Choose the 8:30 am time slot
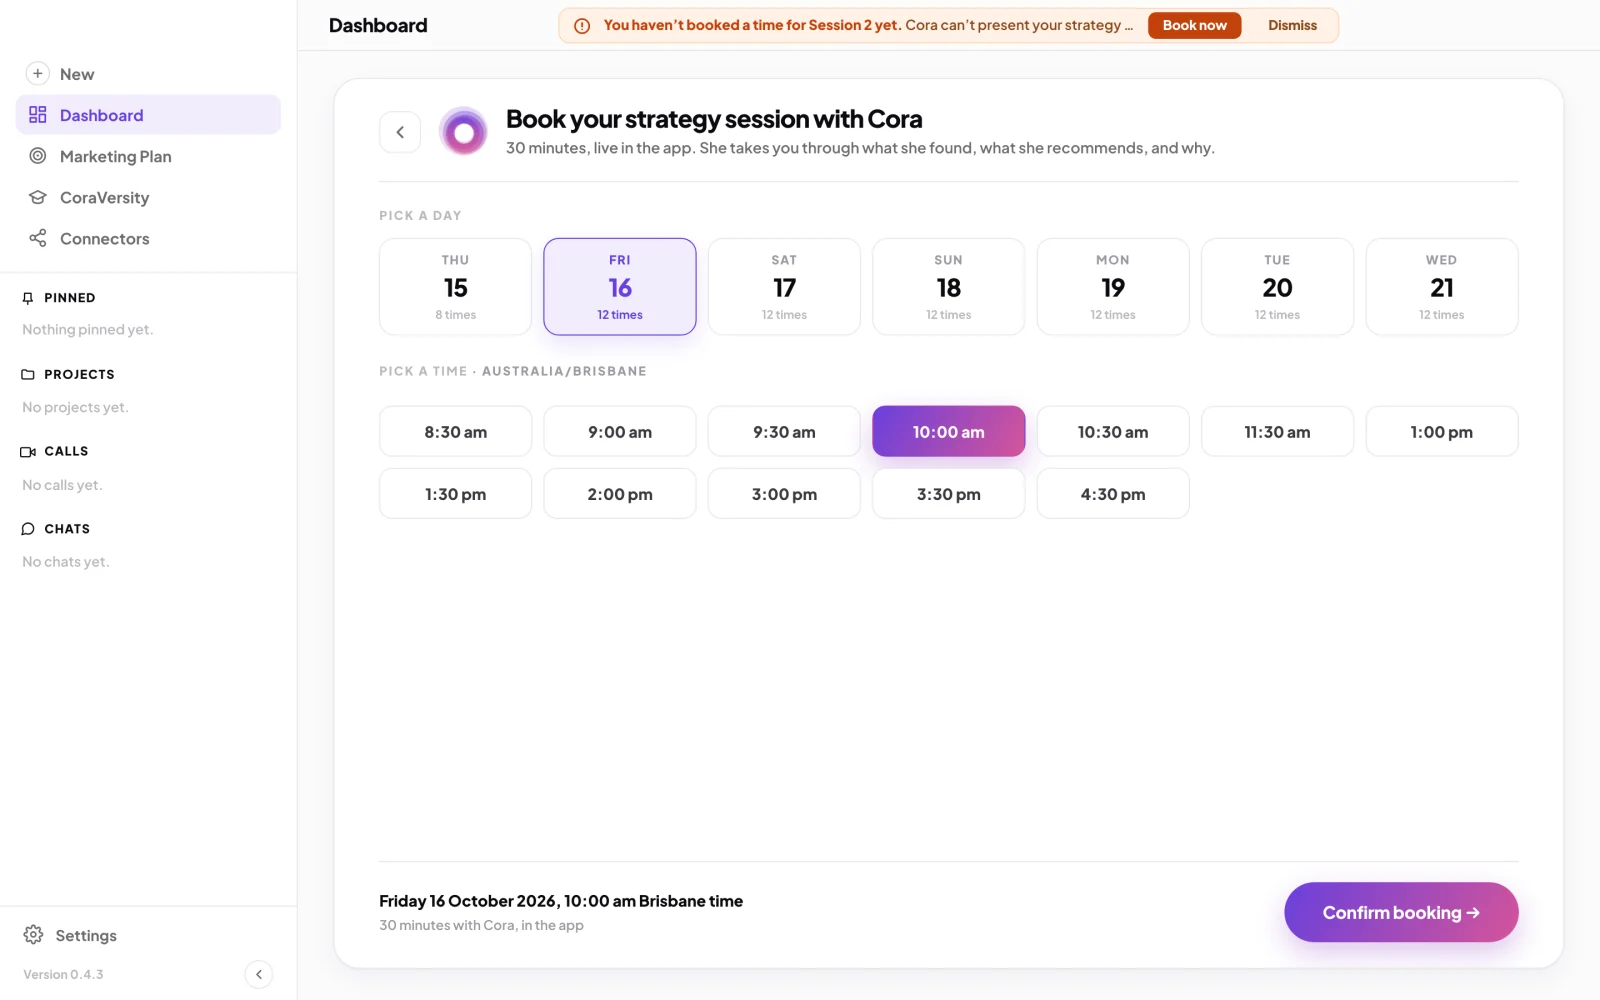The image size is (1600, 1000). 456,432
